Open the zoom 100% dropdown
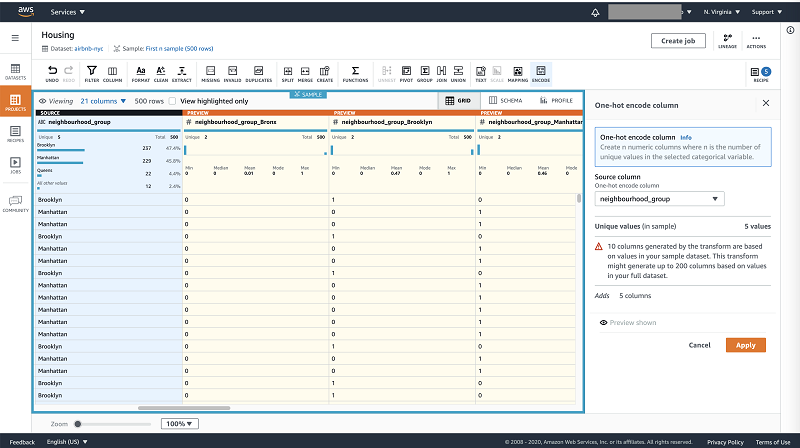This screenshot has width=800, height=448. tap(180, 424)
